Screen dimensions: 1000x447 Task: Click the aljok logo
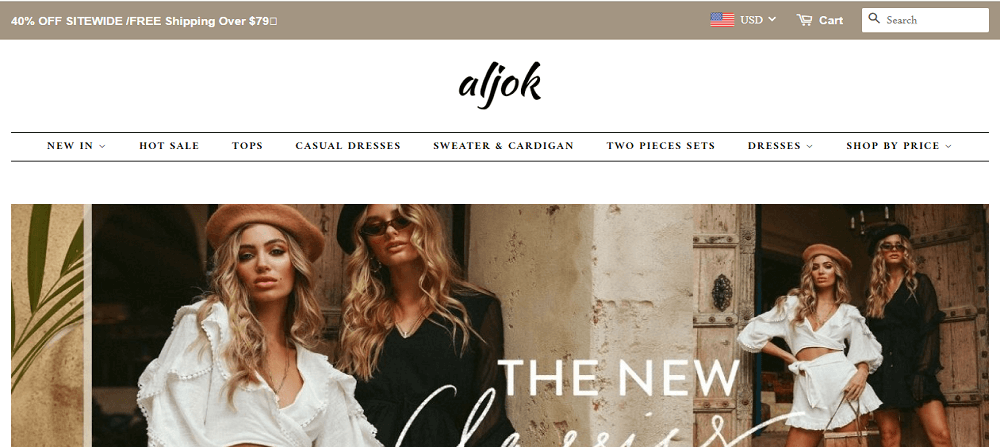500,85
